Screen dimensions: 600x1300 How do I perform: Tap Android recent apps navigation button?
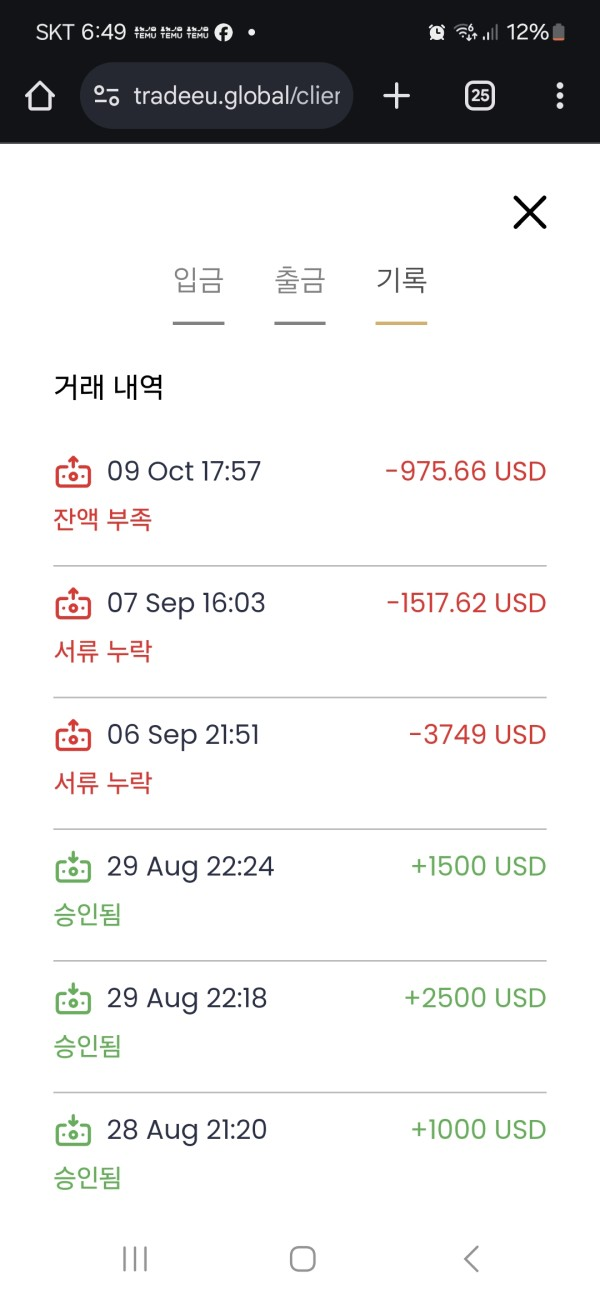pyautogui.click(x=135, y=1259)
